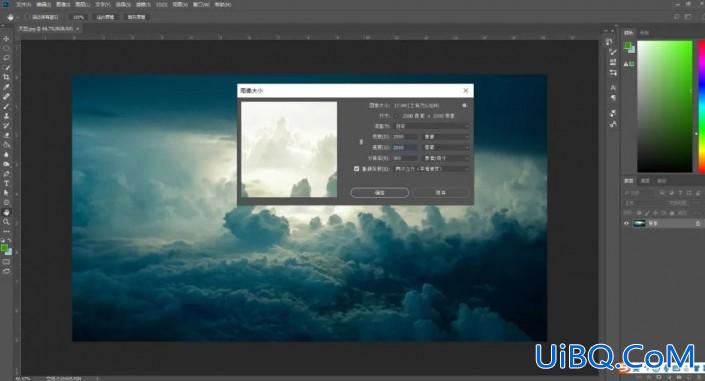Select the Hand tool in the toolbar

coord(6,212)
